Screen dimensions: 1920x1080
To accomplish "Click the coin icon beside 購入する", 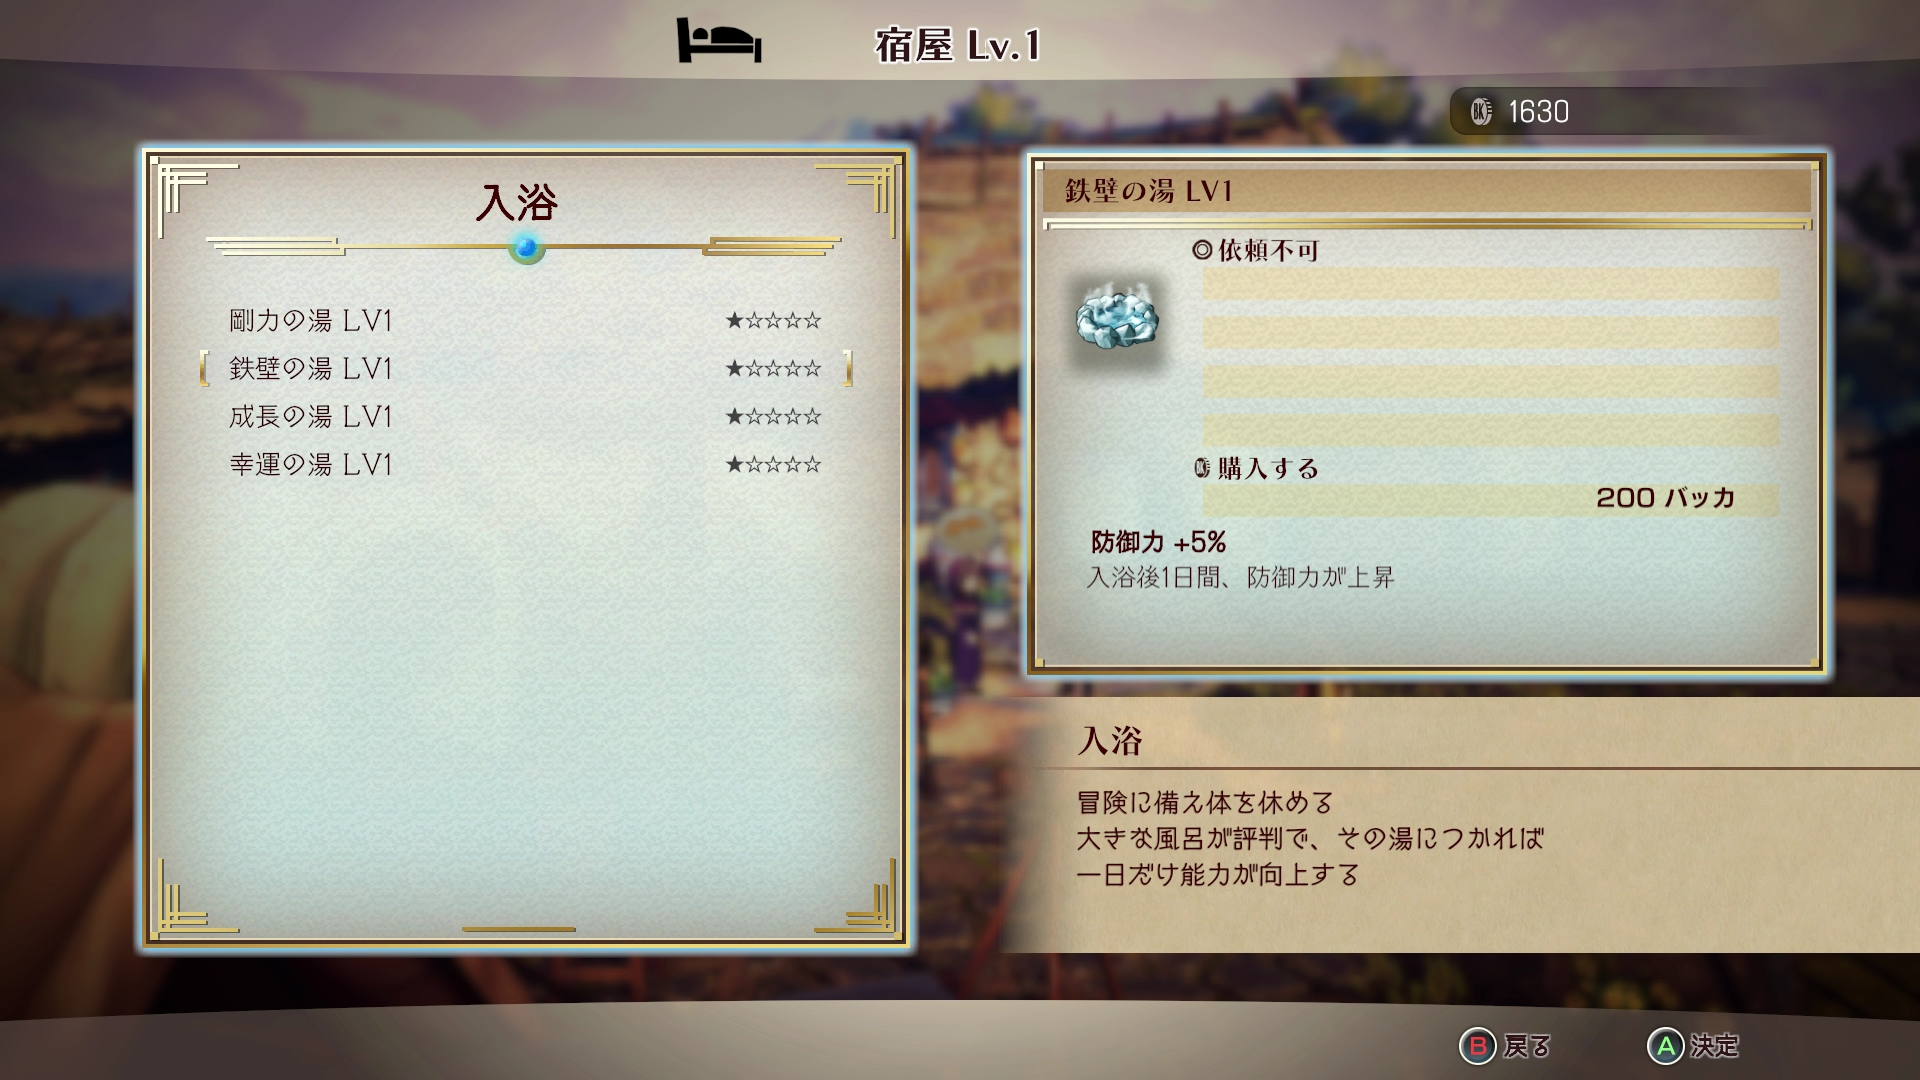I will 1203,467.
